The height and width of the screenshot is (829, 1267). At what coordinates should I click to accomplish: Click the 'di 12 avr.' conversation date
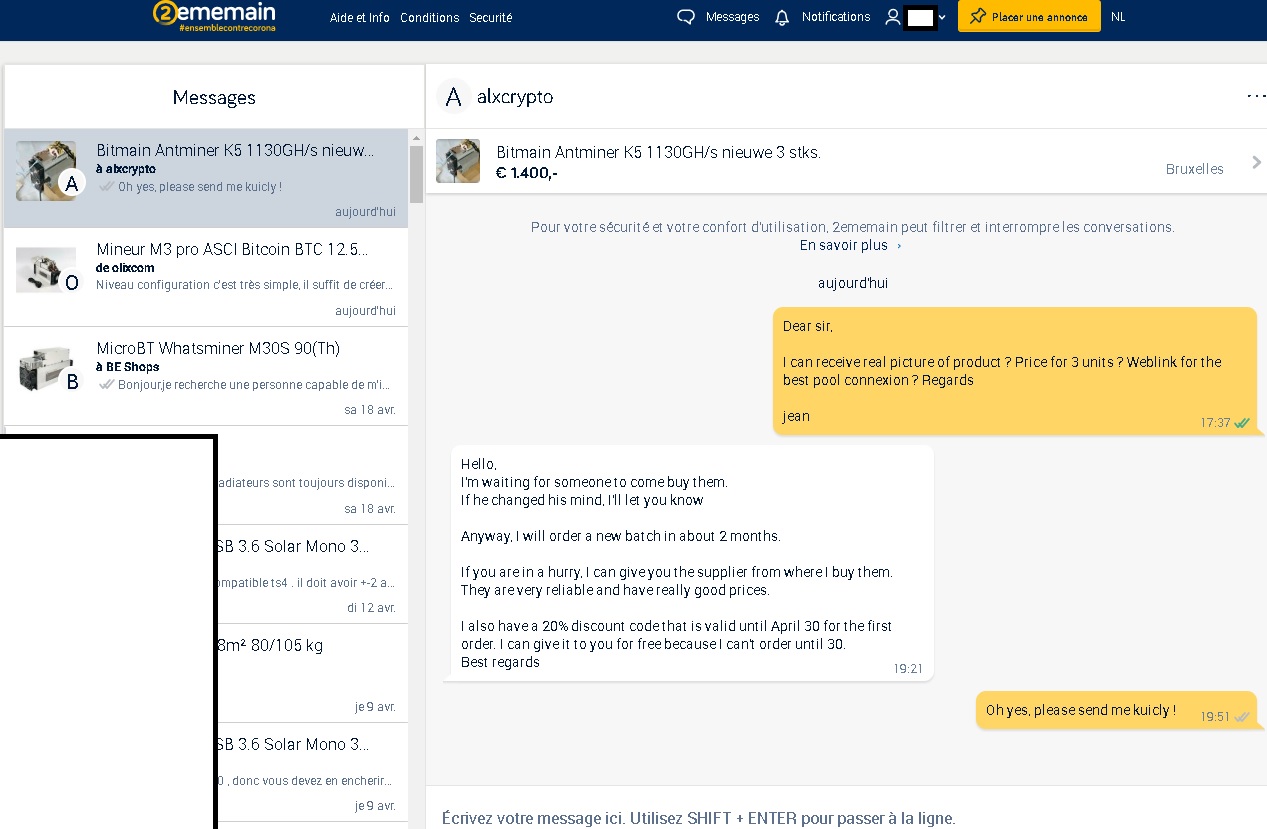(x=371, y=608)
